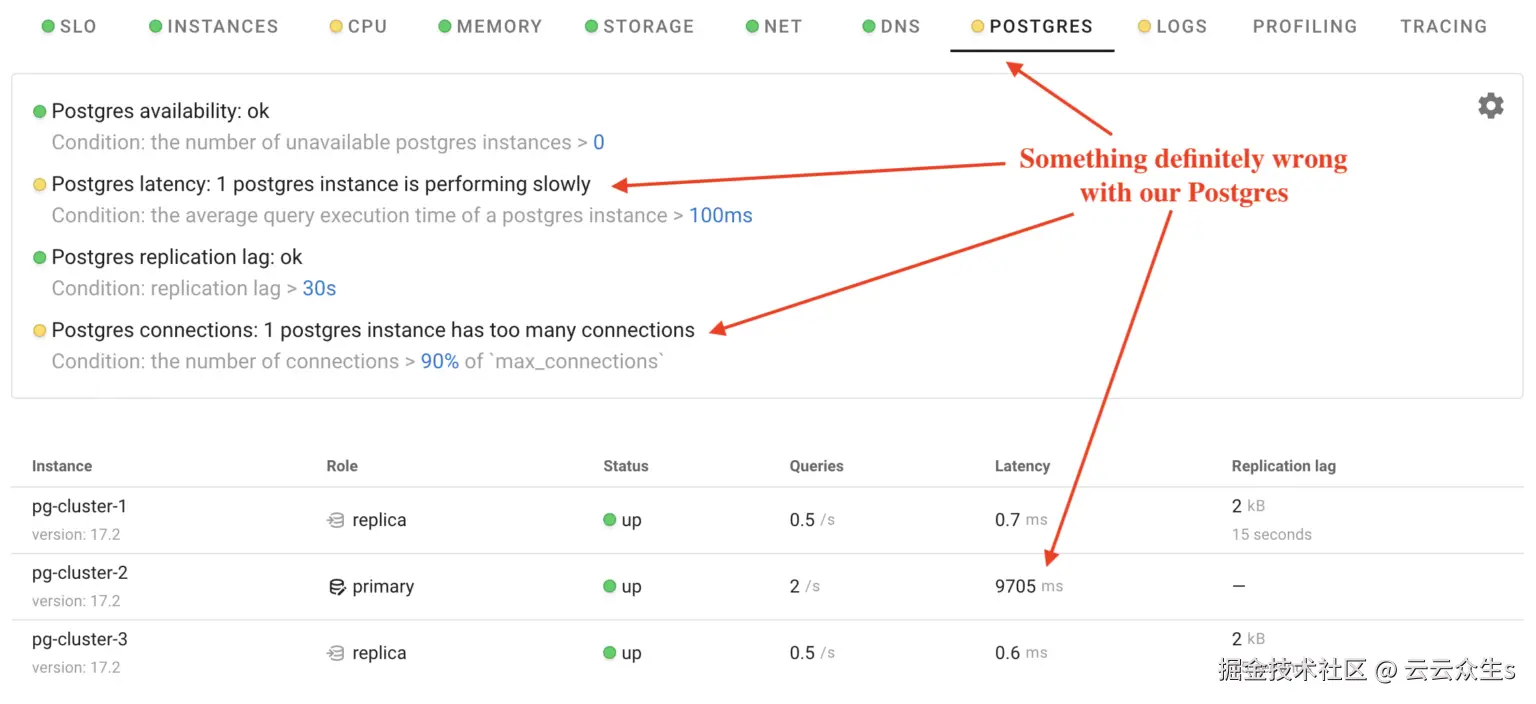This screenshot has width=1536, height=704.
Task: Change the 90% connections threshold value
Action: click(x=439, y=362)
